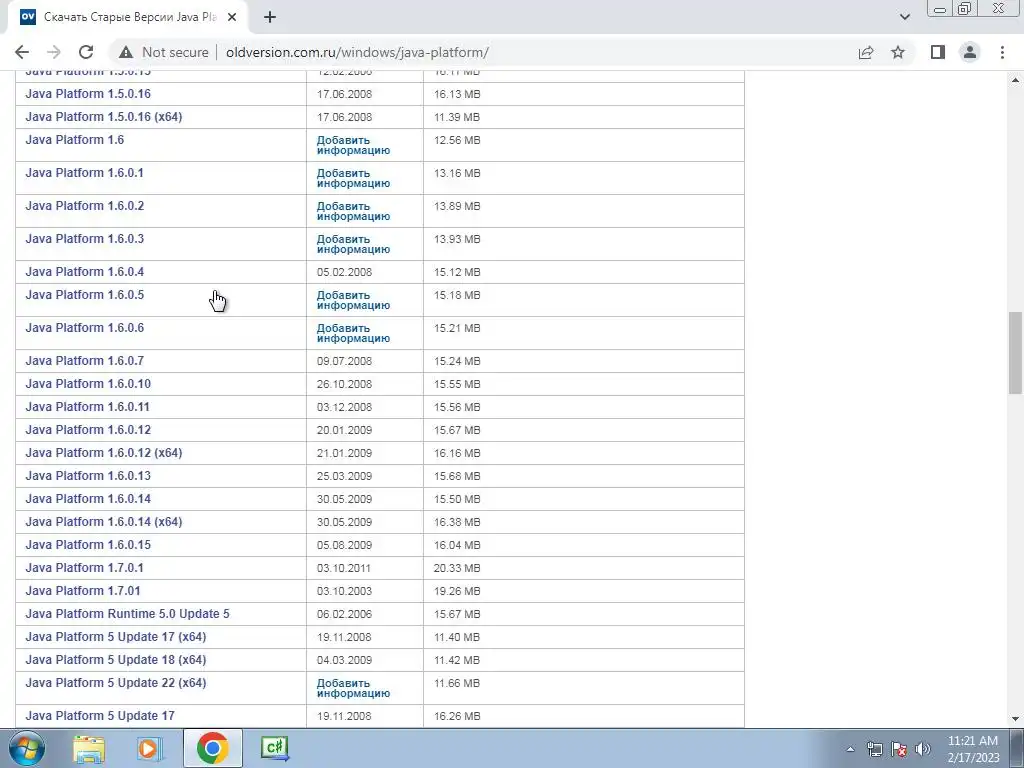Open Java Platform 1.7.0.1 link
The image size is (1024, 768).
[84, 568]
